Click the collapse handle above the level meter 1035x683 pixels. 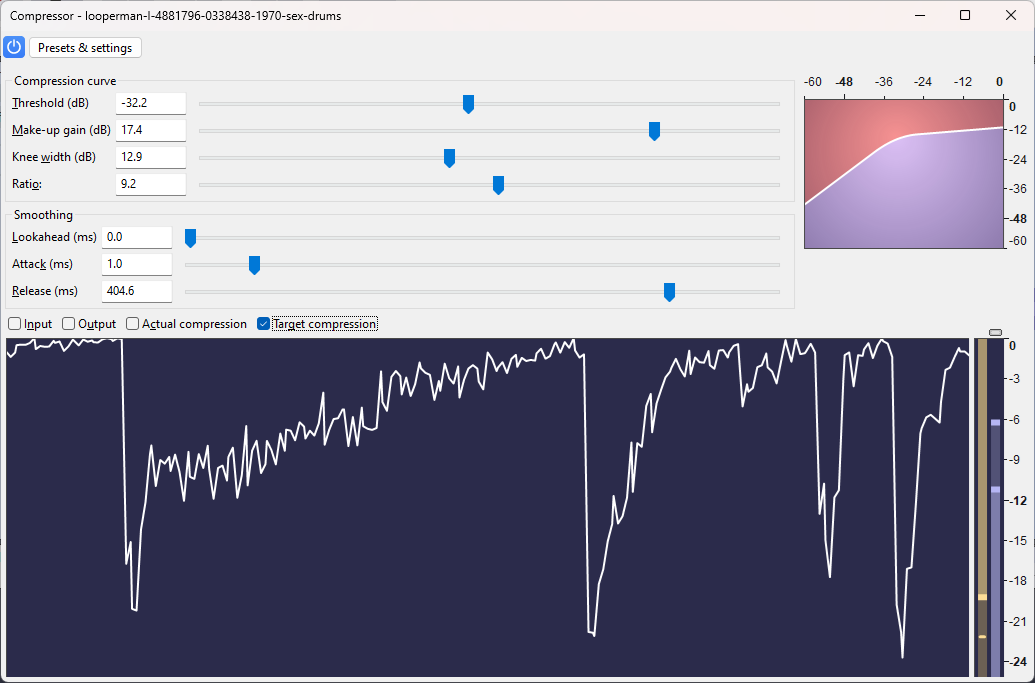(x=995, y=331)
